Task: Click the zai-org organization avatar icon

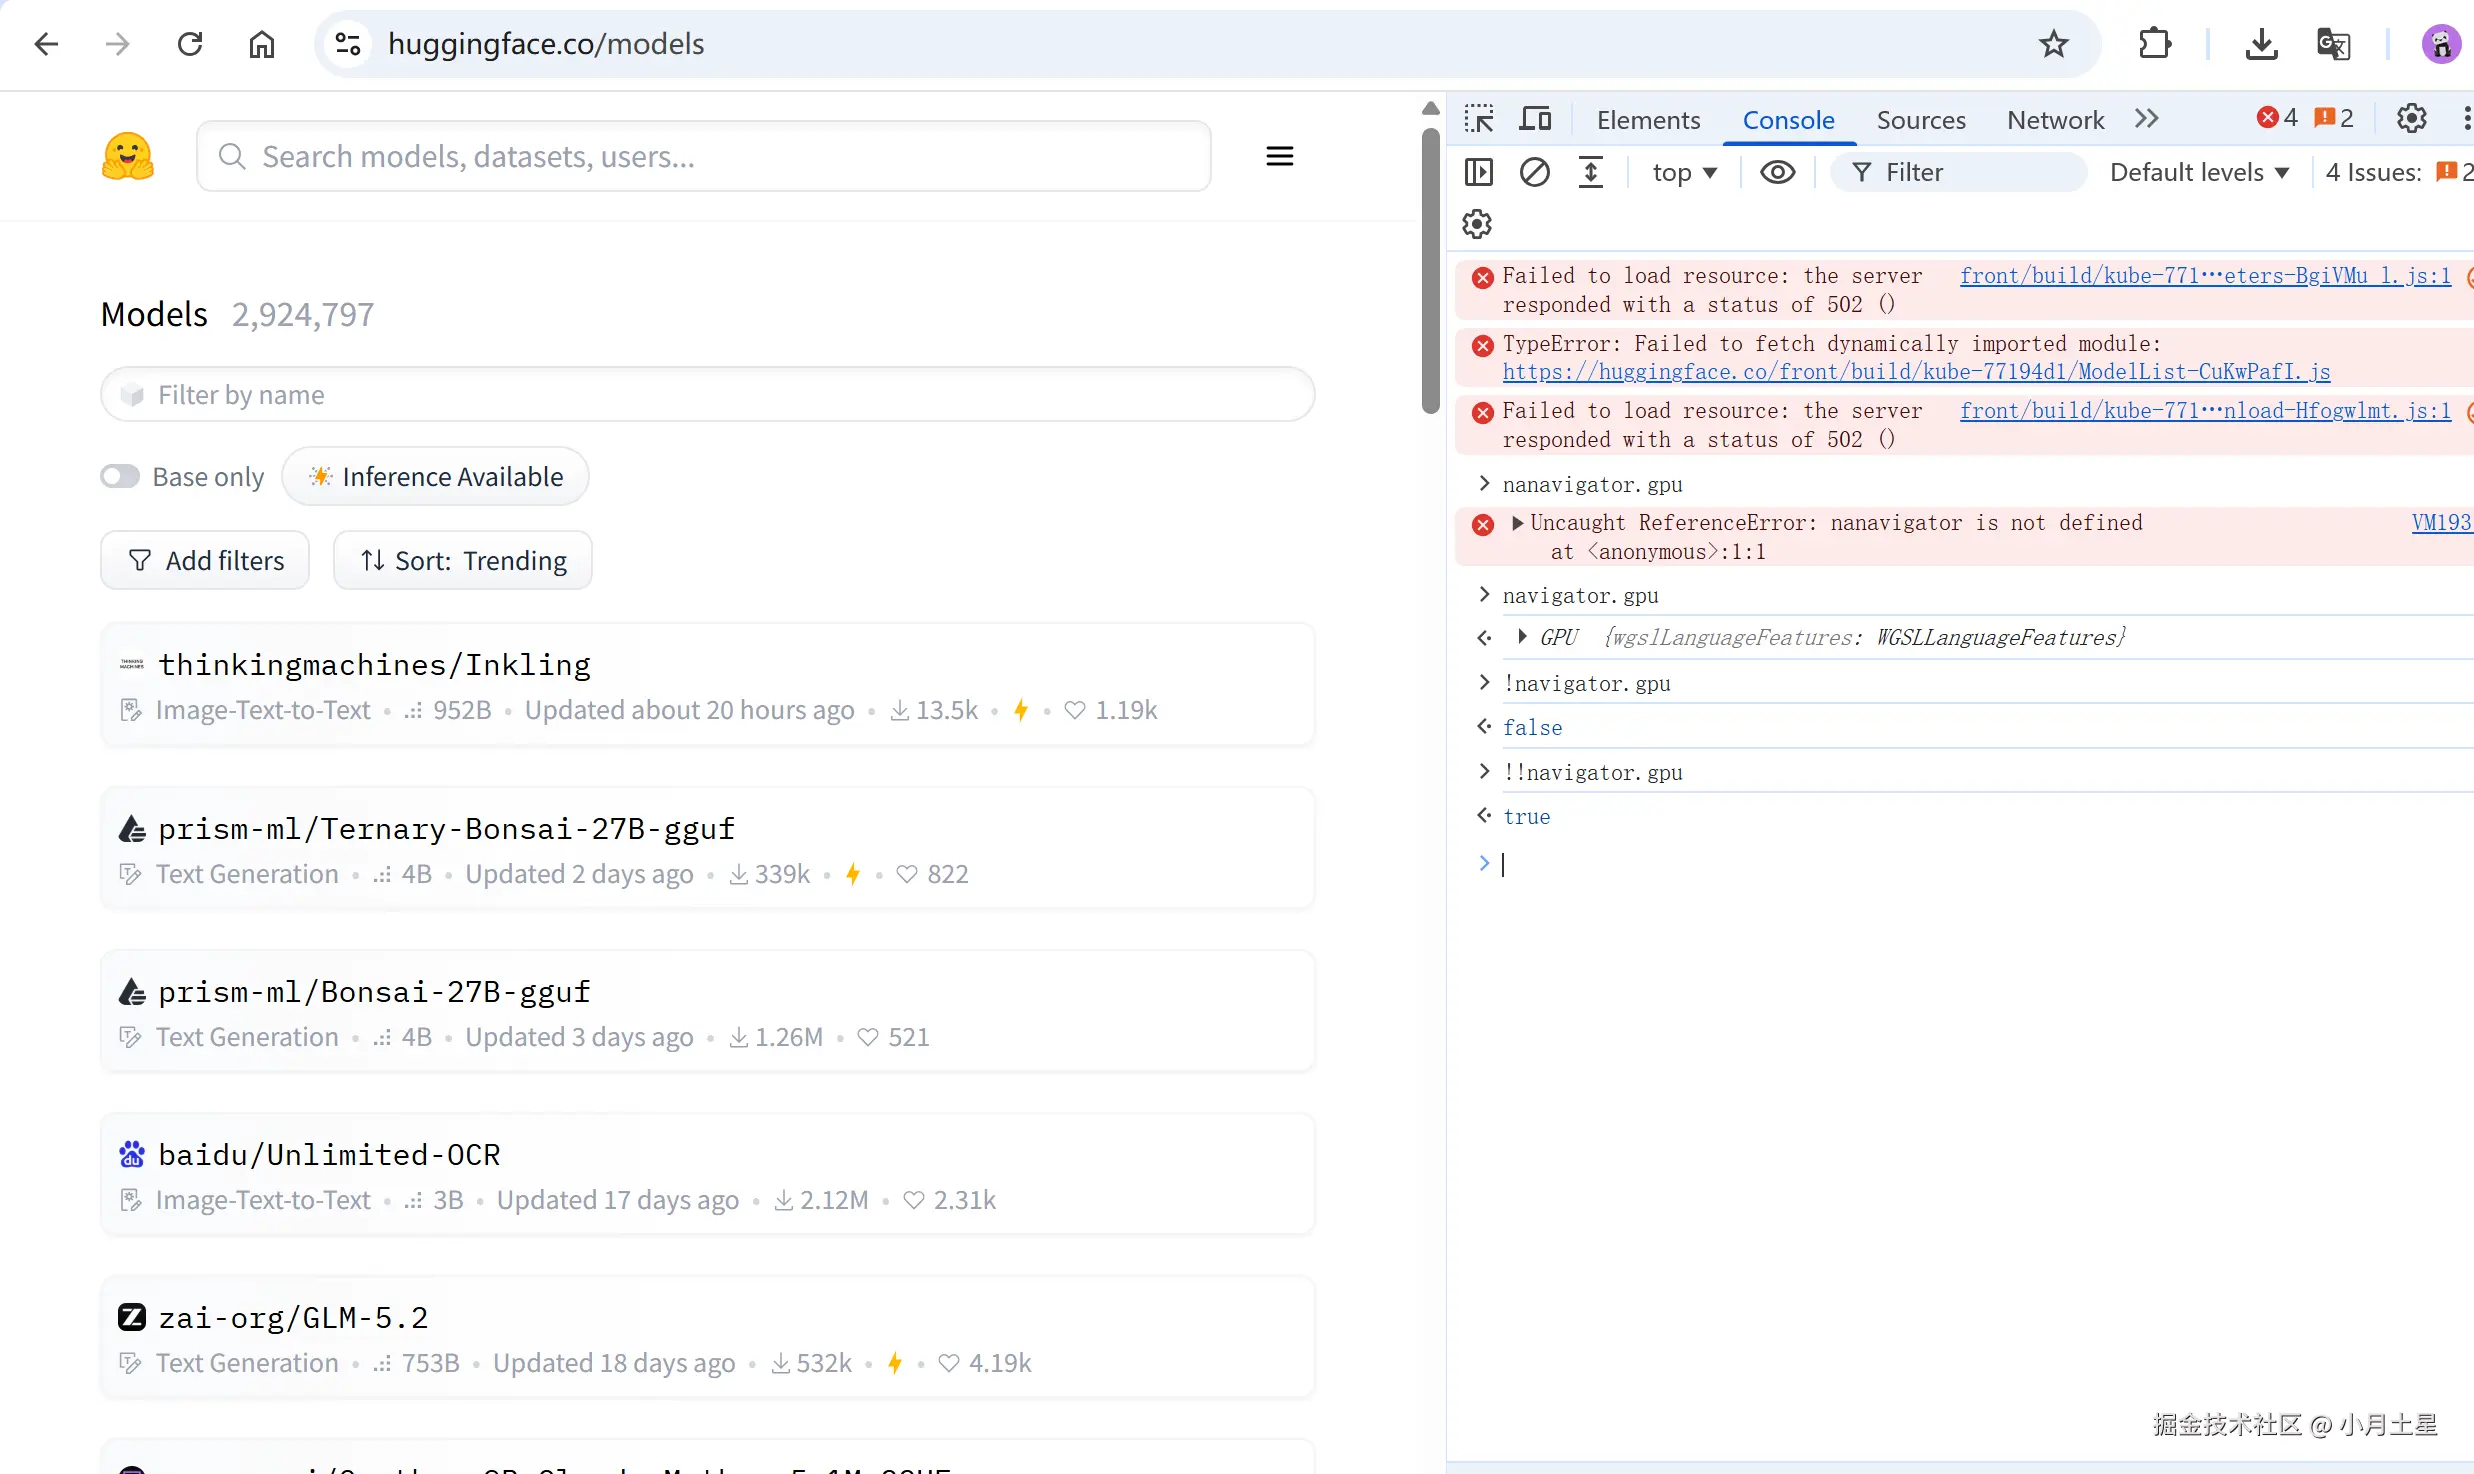Action: coord(132,1317)
